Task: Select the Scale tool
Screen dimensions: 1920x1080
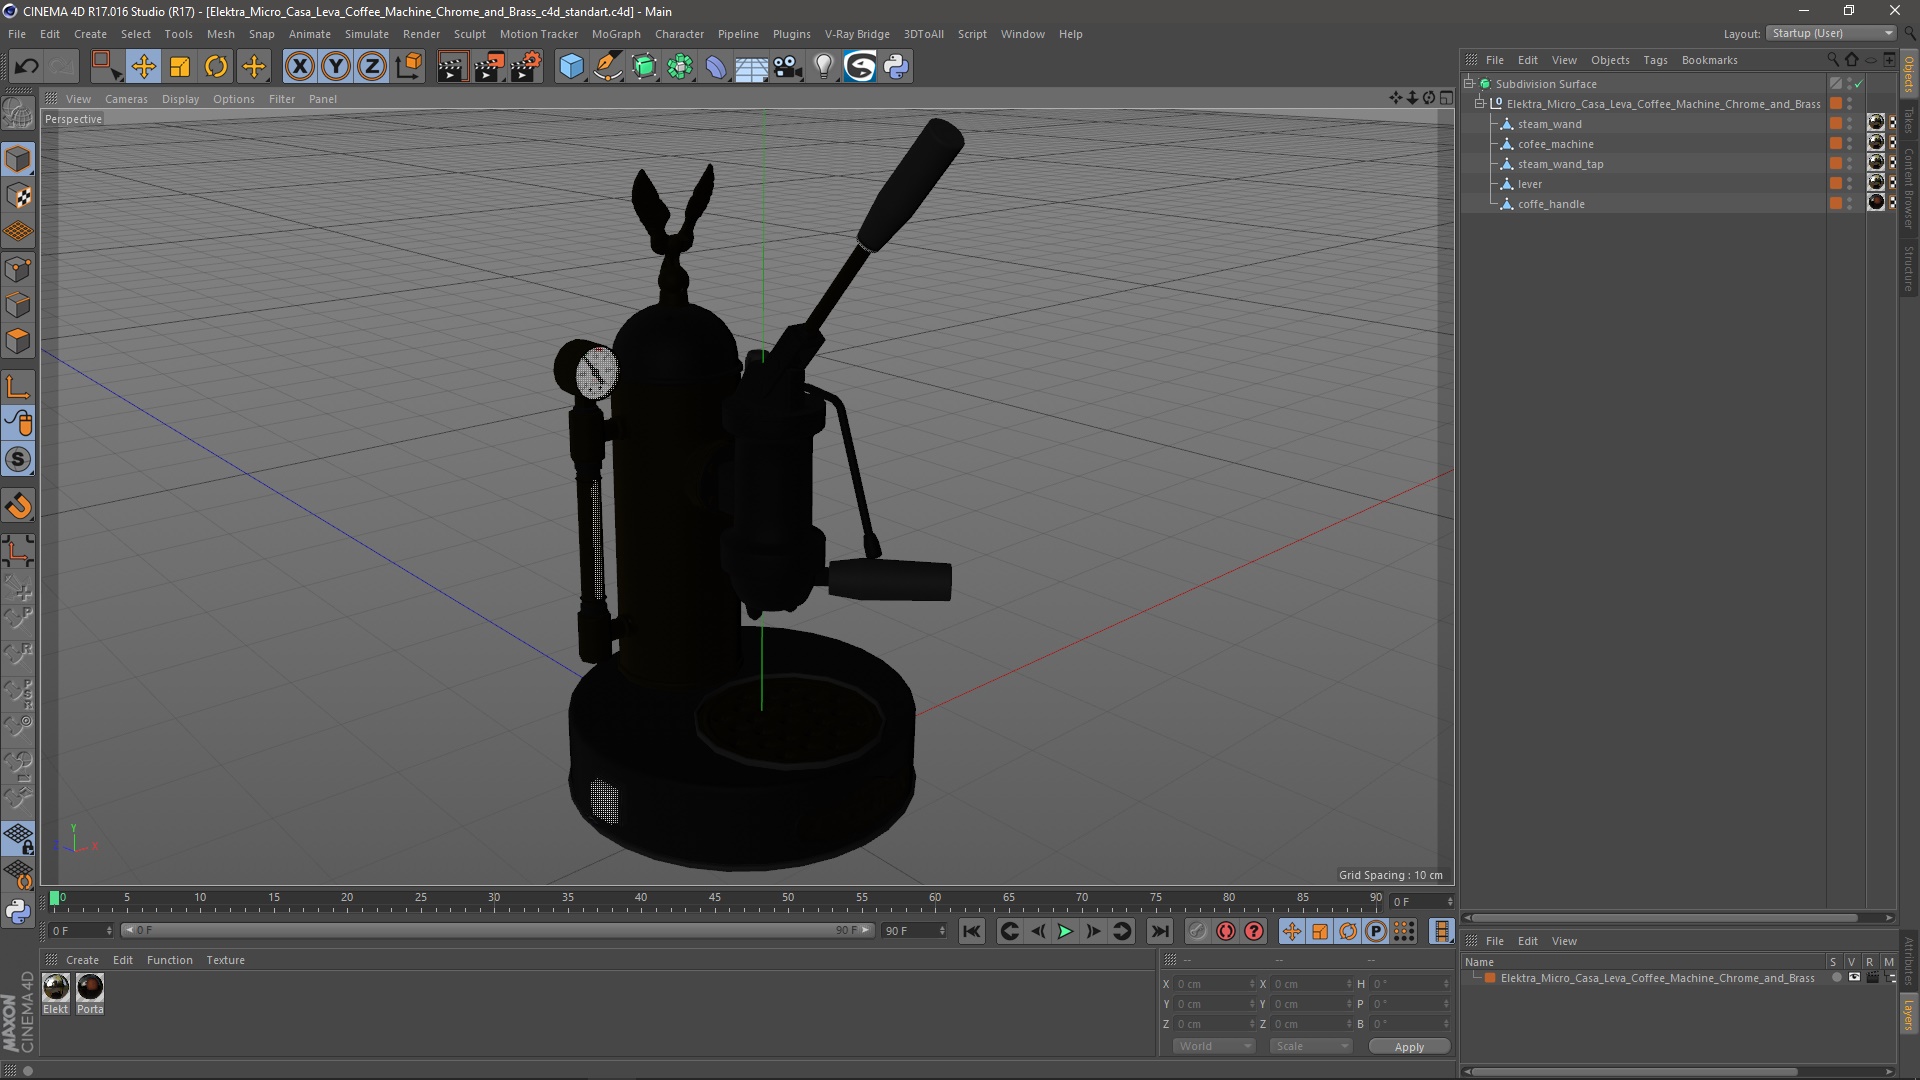Action: tap(180, 67)
